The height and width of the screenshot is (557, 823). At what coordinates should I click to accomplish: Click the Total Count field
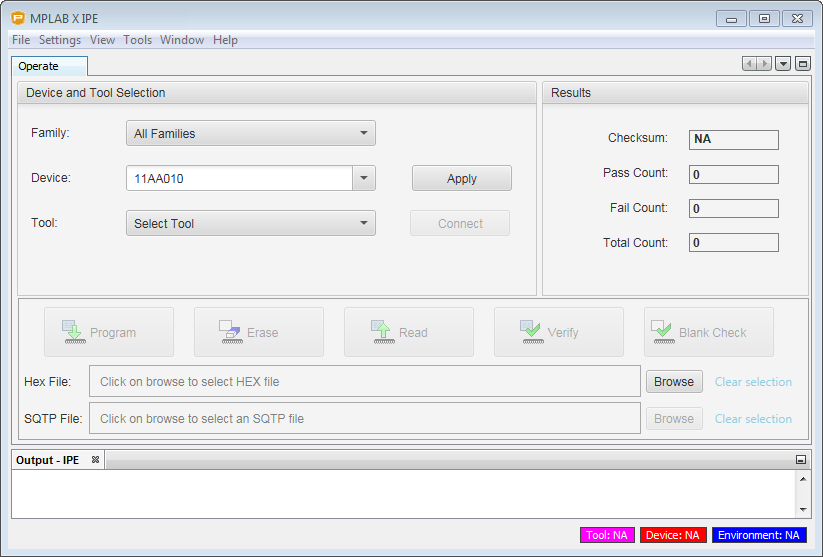pyautogui.click(x=733, y=243)
